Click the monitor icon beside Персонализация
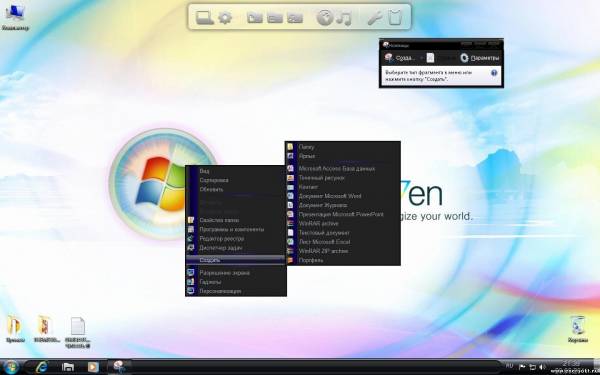The image size is (600, 375). coord(191,291)
